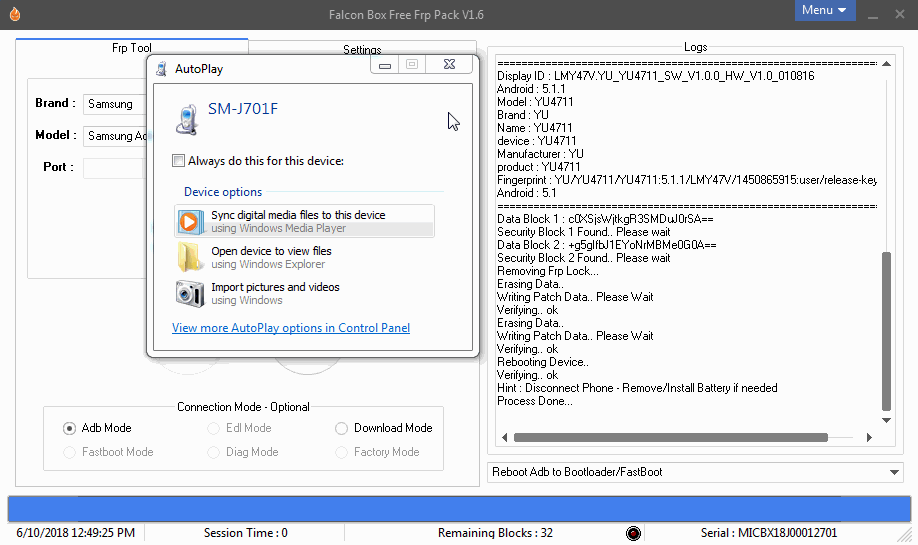The image size is (918, 545).
Task: Click the Removing Frp Lock... log line
Action: (547, 271)
